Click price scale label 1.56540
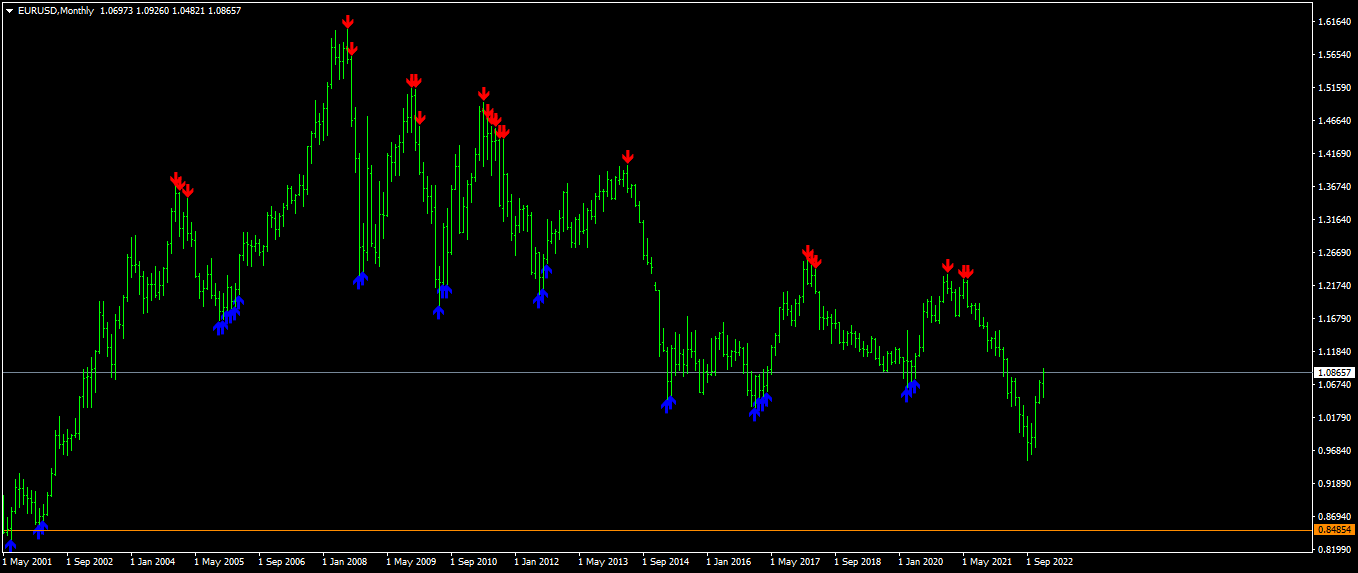 coord(1335,55)
